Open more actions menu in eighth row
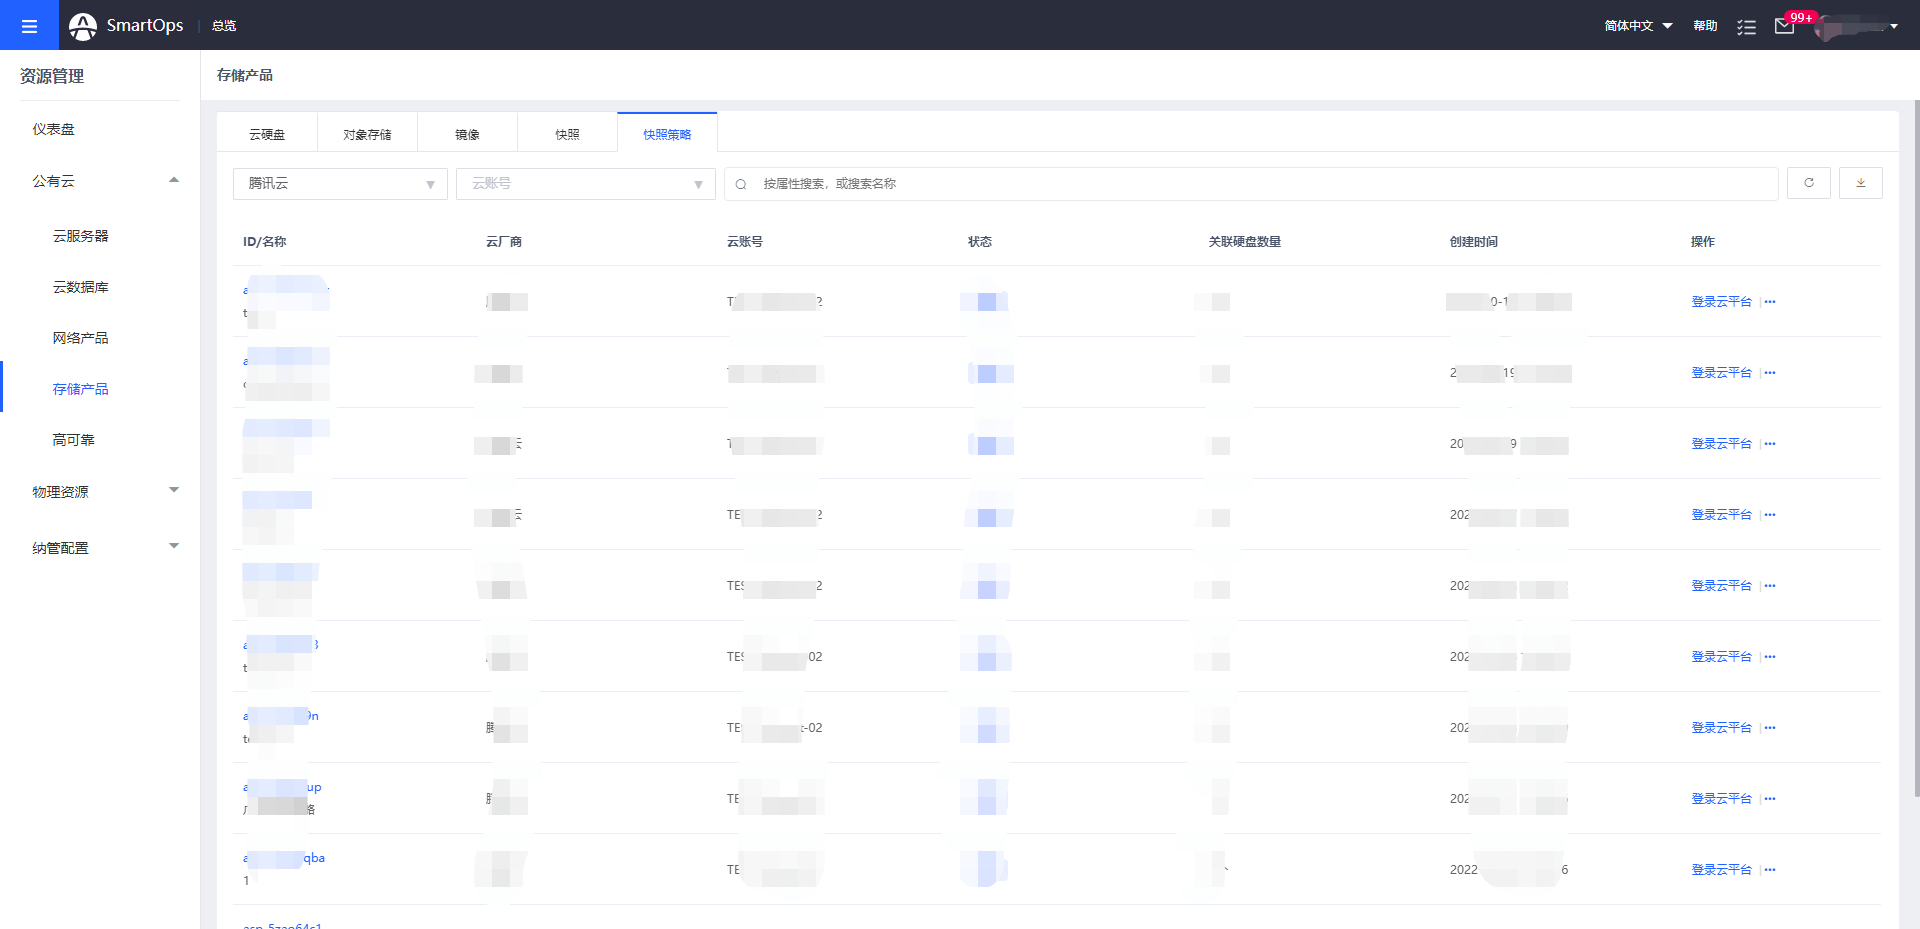 (x=1770, y=799)
